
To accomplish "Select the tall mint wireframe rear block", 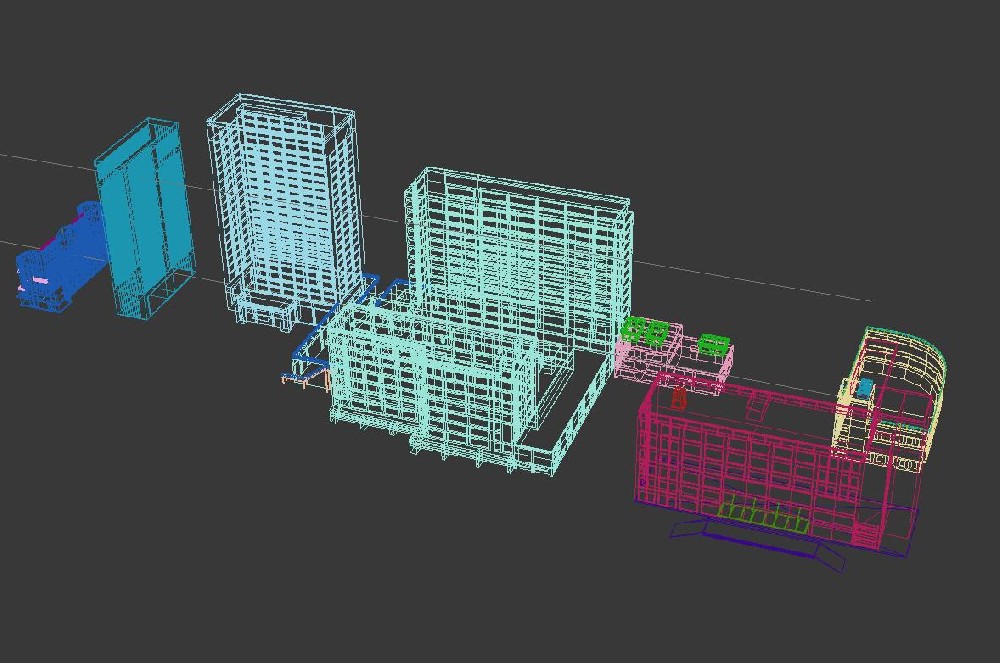I will point(520,261).
